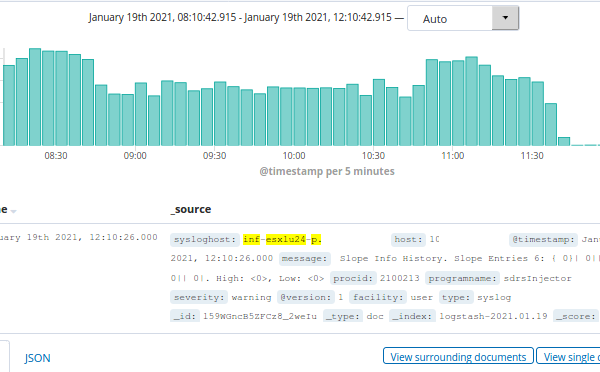The height and width of the screenshot is (372, 600).
Task: Sort by the Time column arrow
Action: click(13, 211)
